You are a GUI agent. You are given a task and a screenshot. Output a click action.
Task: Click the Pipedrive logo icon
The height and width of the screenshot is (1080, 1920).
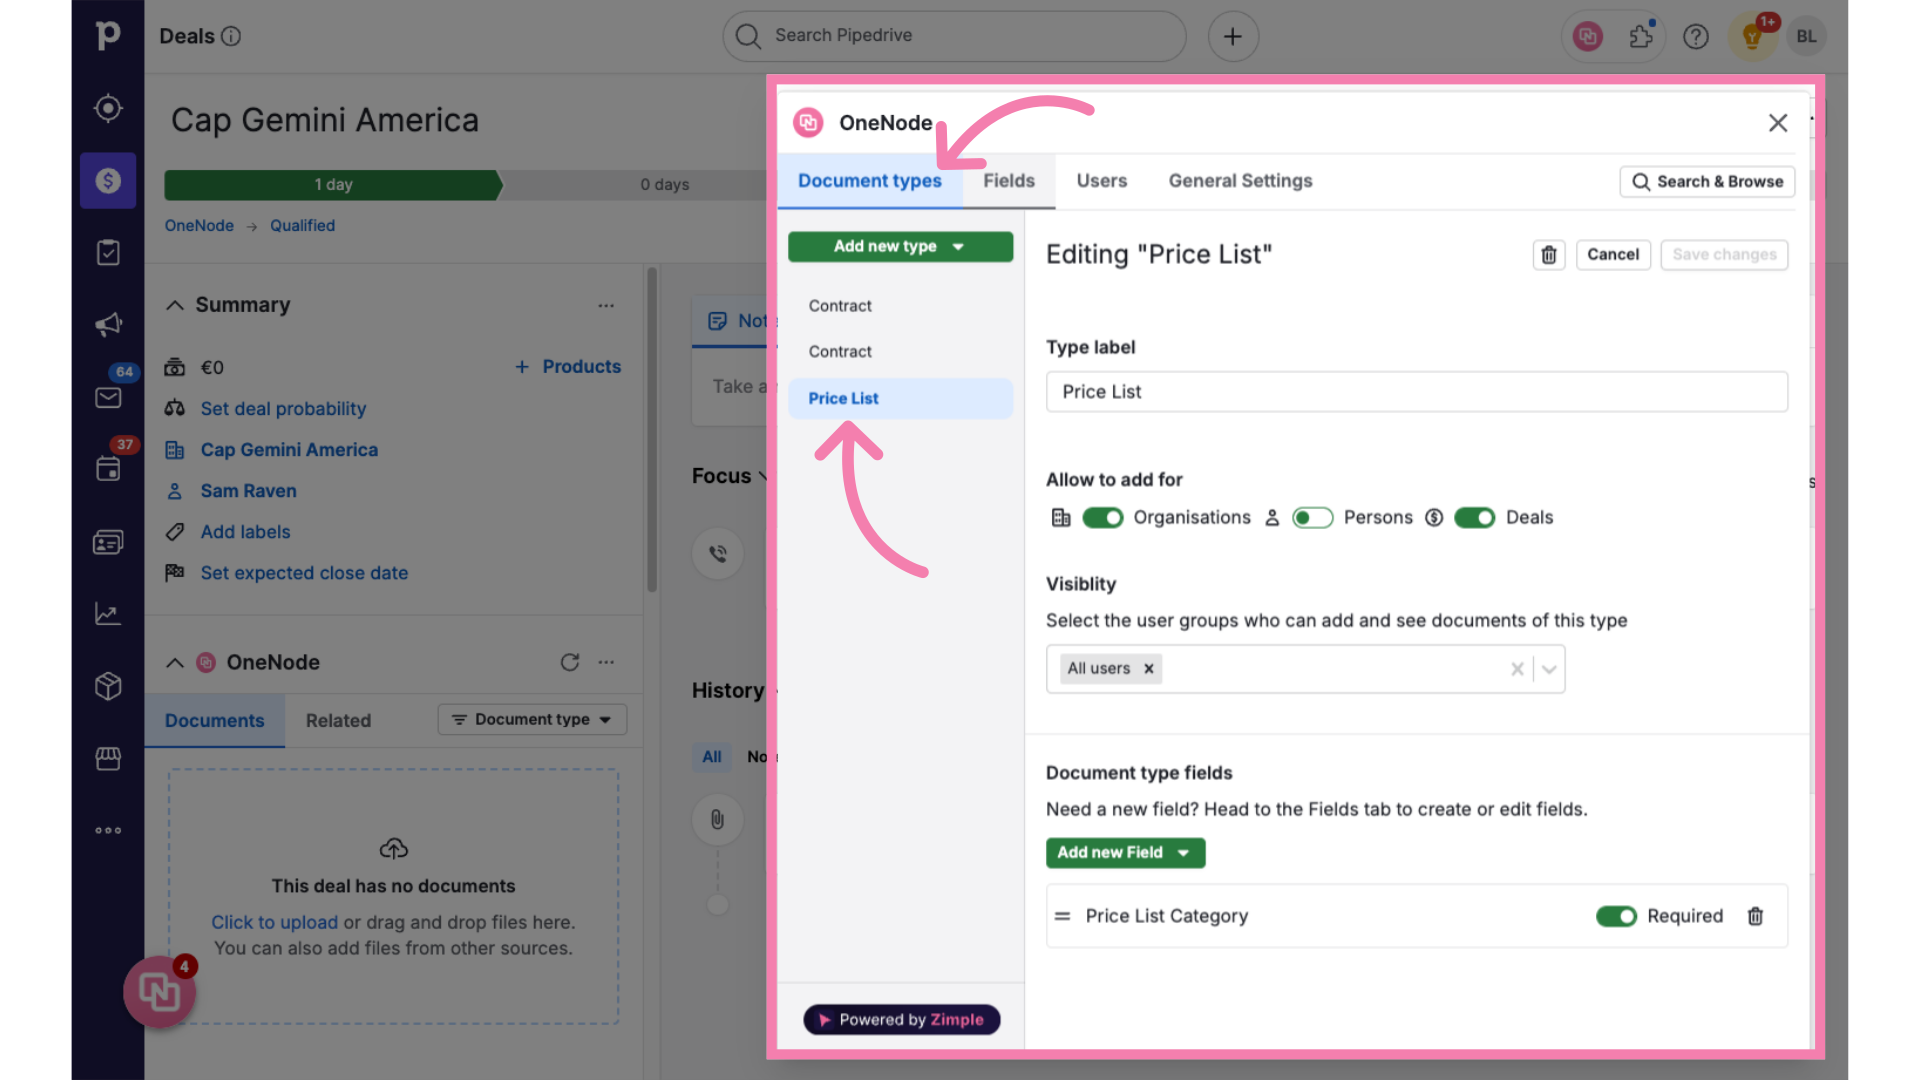point(108,36)
